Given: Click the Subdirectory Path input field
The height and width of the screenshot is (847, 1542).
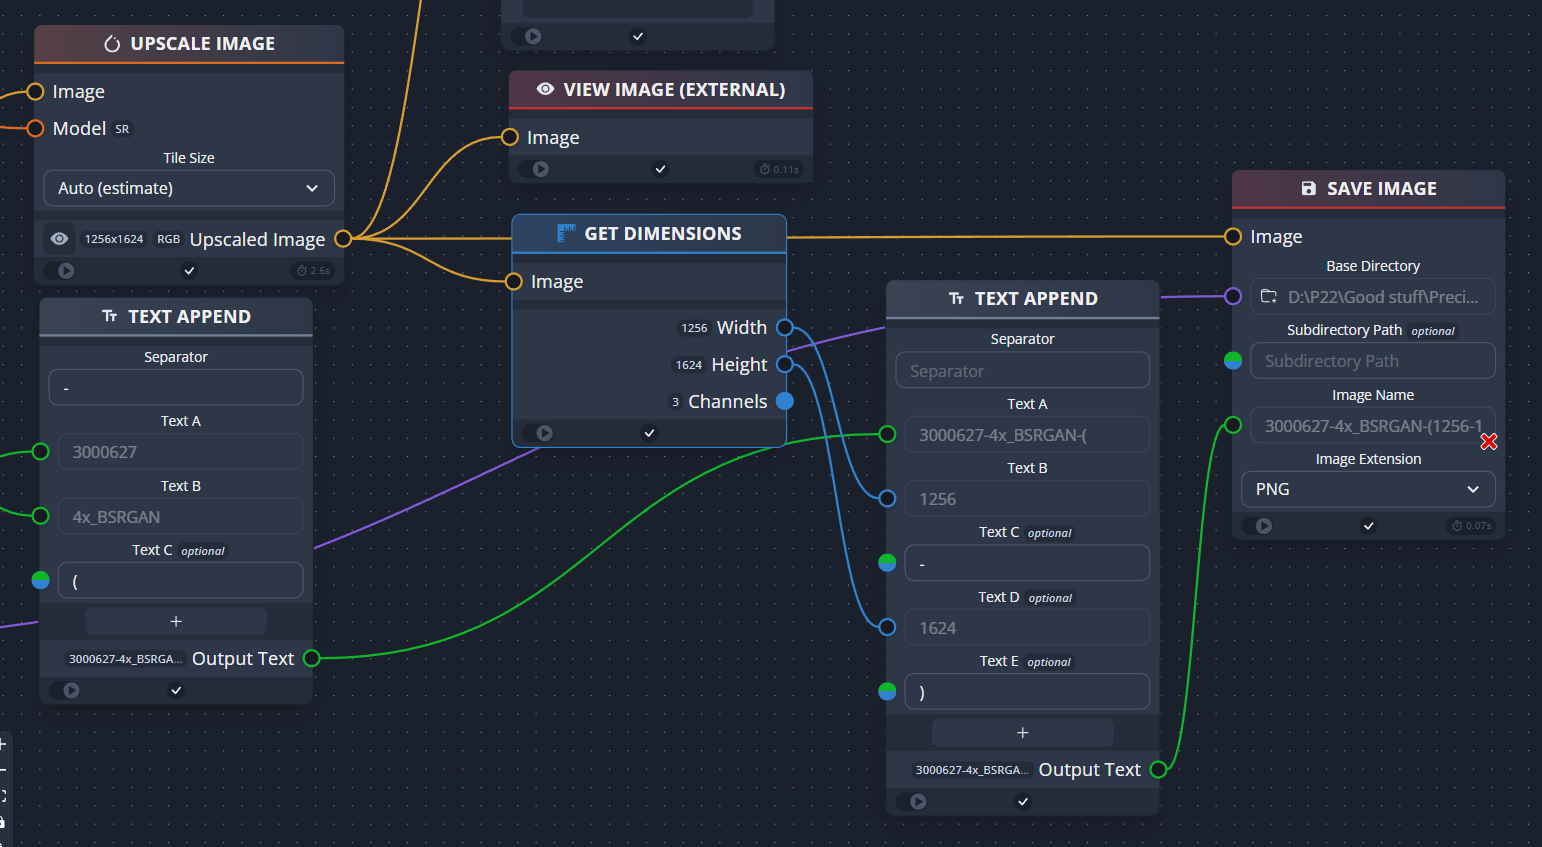Looking at the screenshot, I should (x=1372, y=360).
